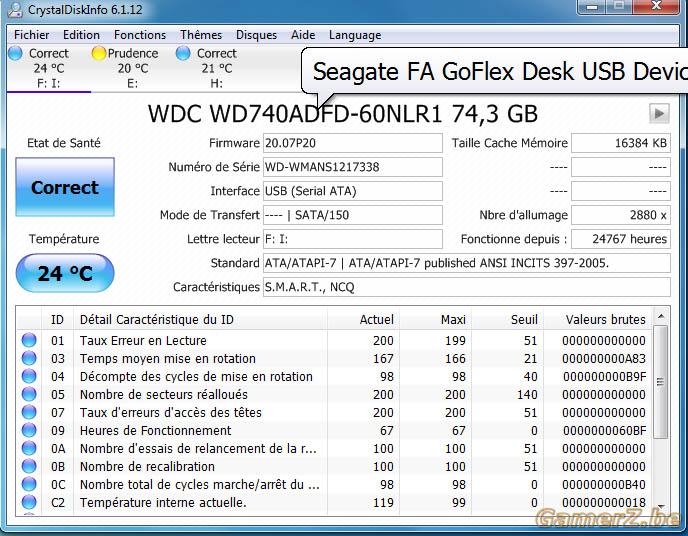Click the status orb for attribute 0B
Screen dimensions: 688x536
(29, 466)
